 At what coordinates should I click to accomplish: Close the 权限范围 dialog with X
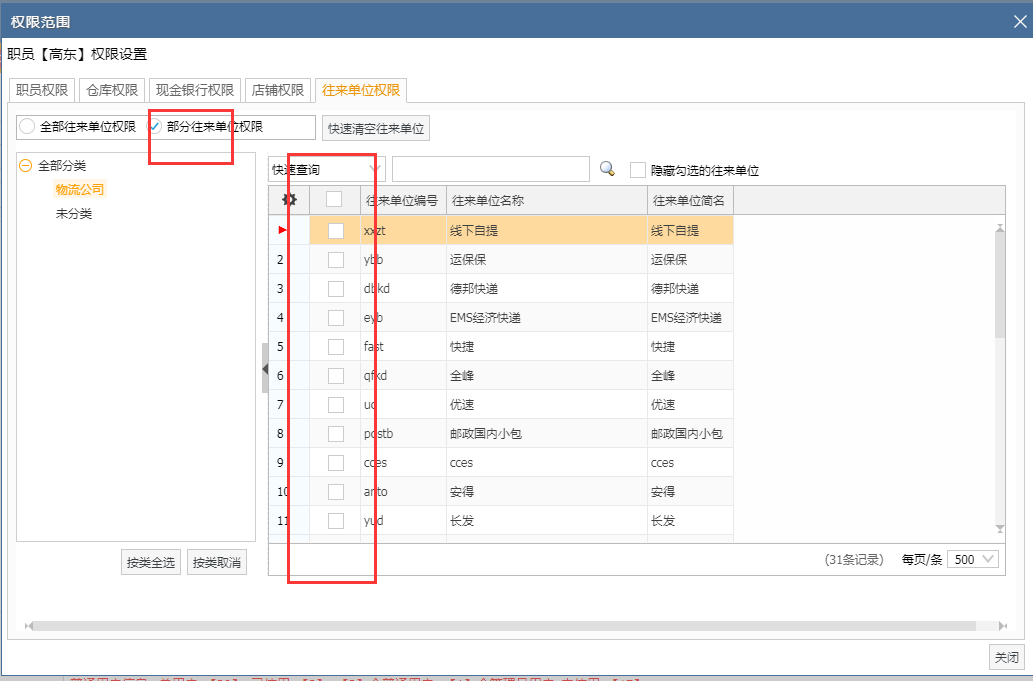1020,22
